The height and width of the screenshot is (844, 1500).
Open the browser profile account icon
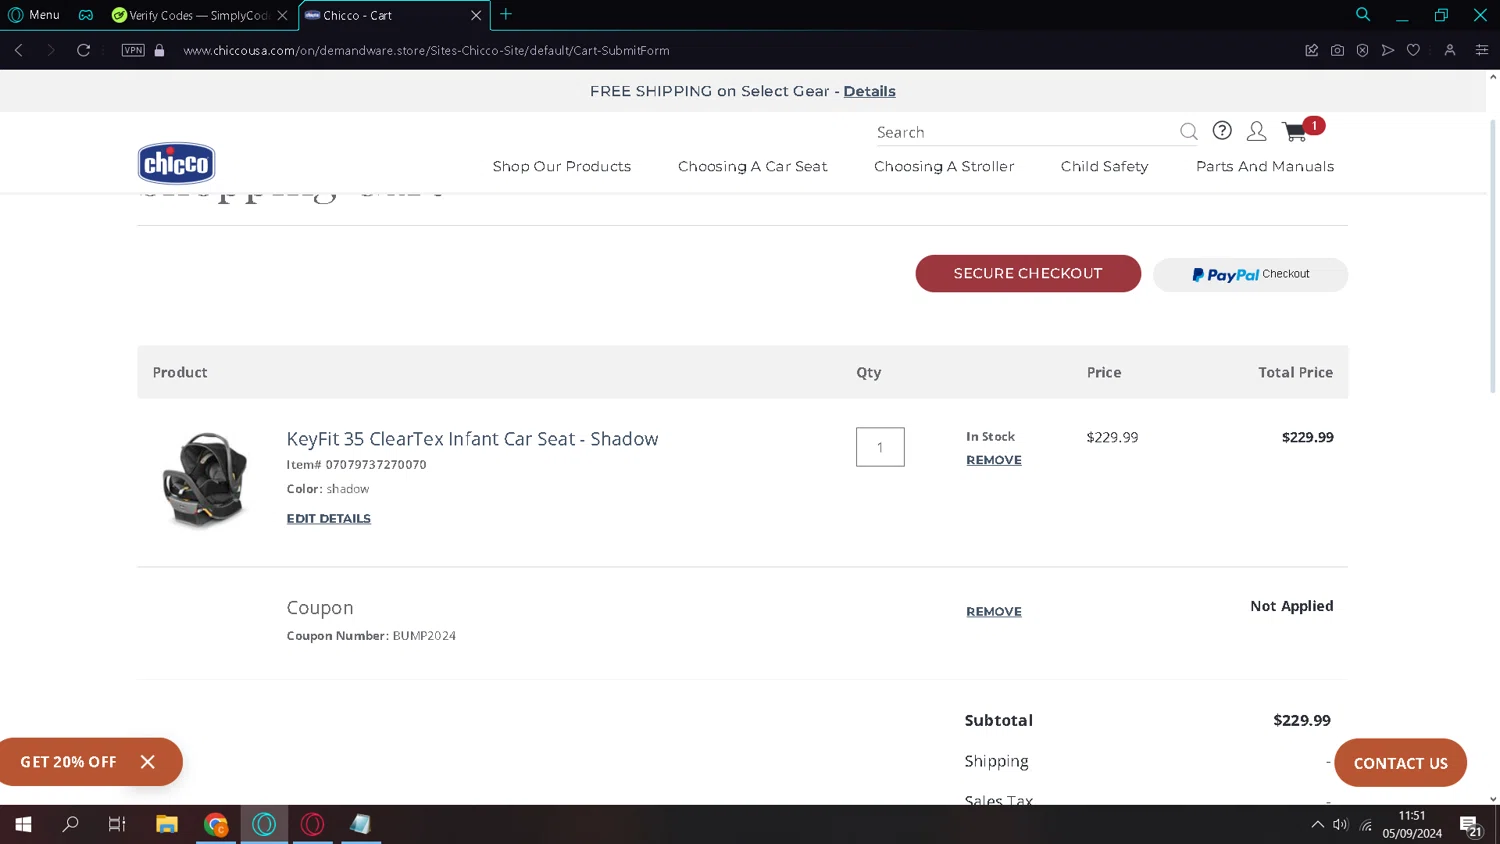click(x=1449, y=50)
